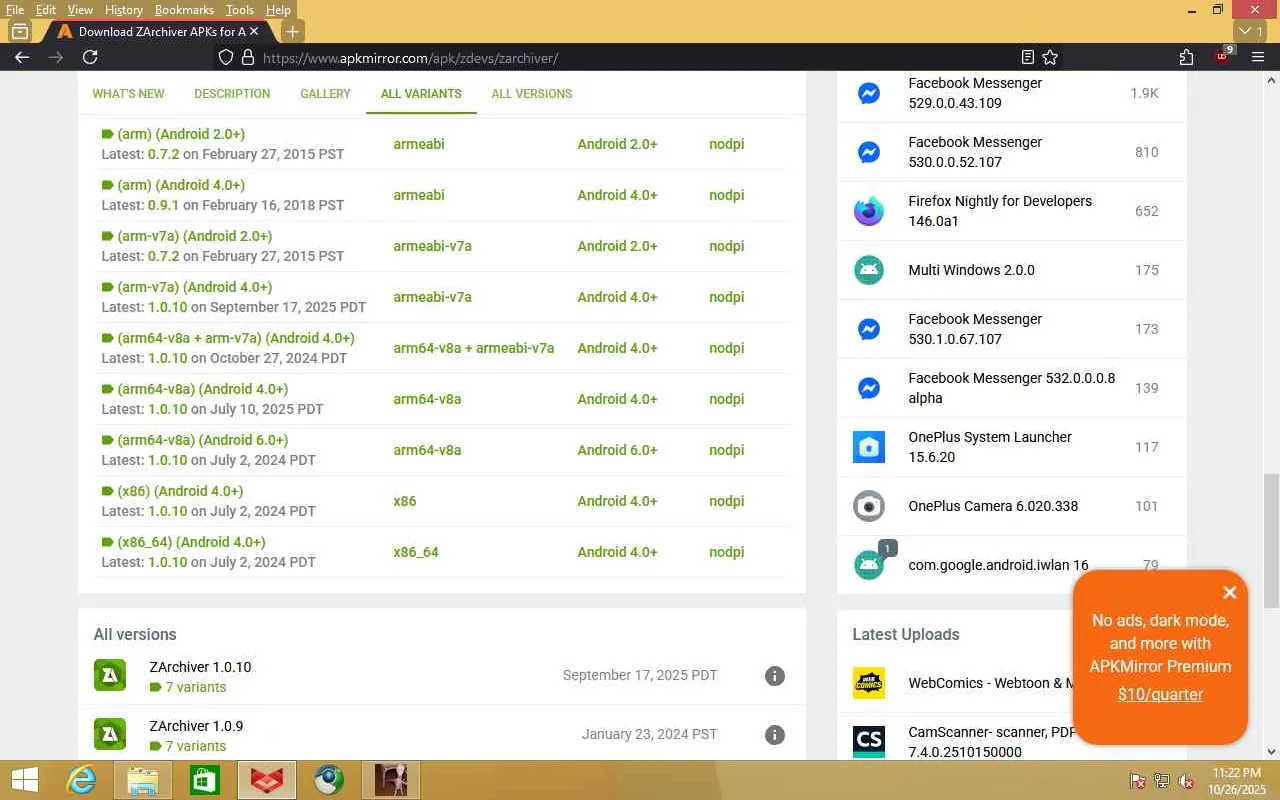Image resolution: width=1280 pixels, height=800 pixels.
Task: Click the ZArchiver 1.0.10 app icon
Action: pos(110,676)
